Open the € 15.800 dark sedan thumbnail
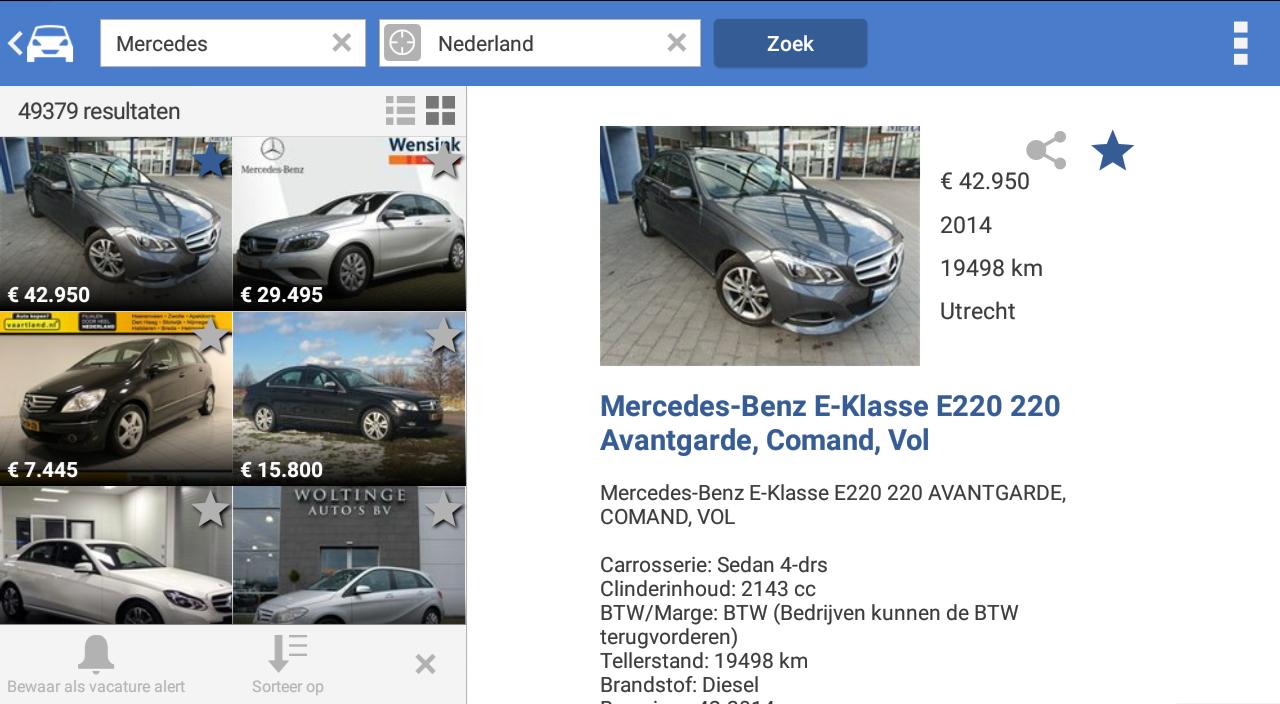 point(349,398)
